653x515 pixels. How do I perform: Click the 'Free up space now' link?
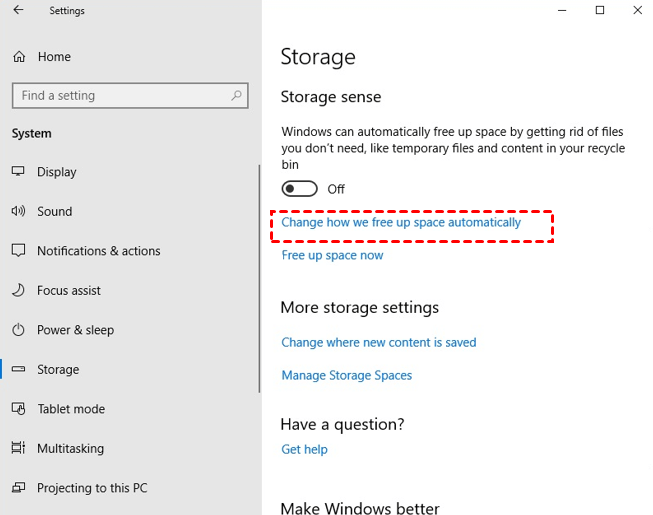(x=332, y=256)
